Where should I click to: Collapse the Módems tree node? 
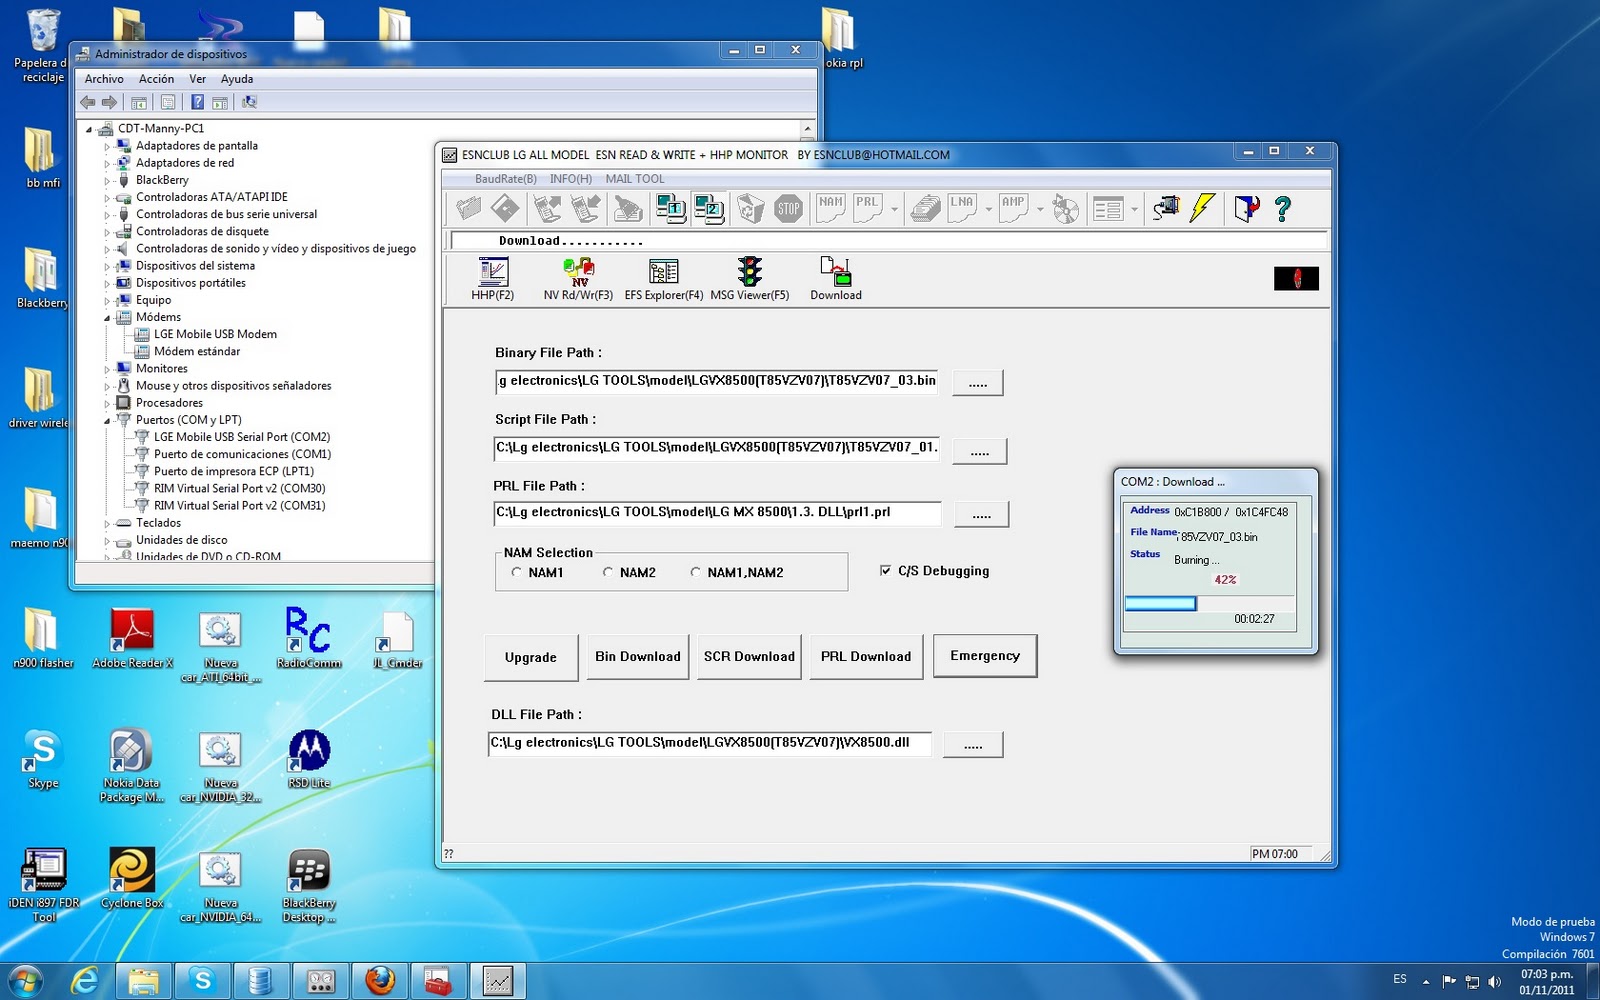[x=107, y=318]
